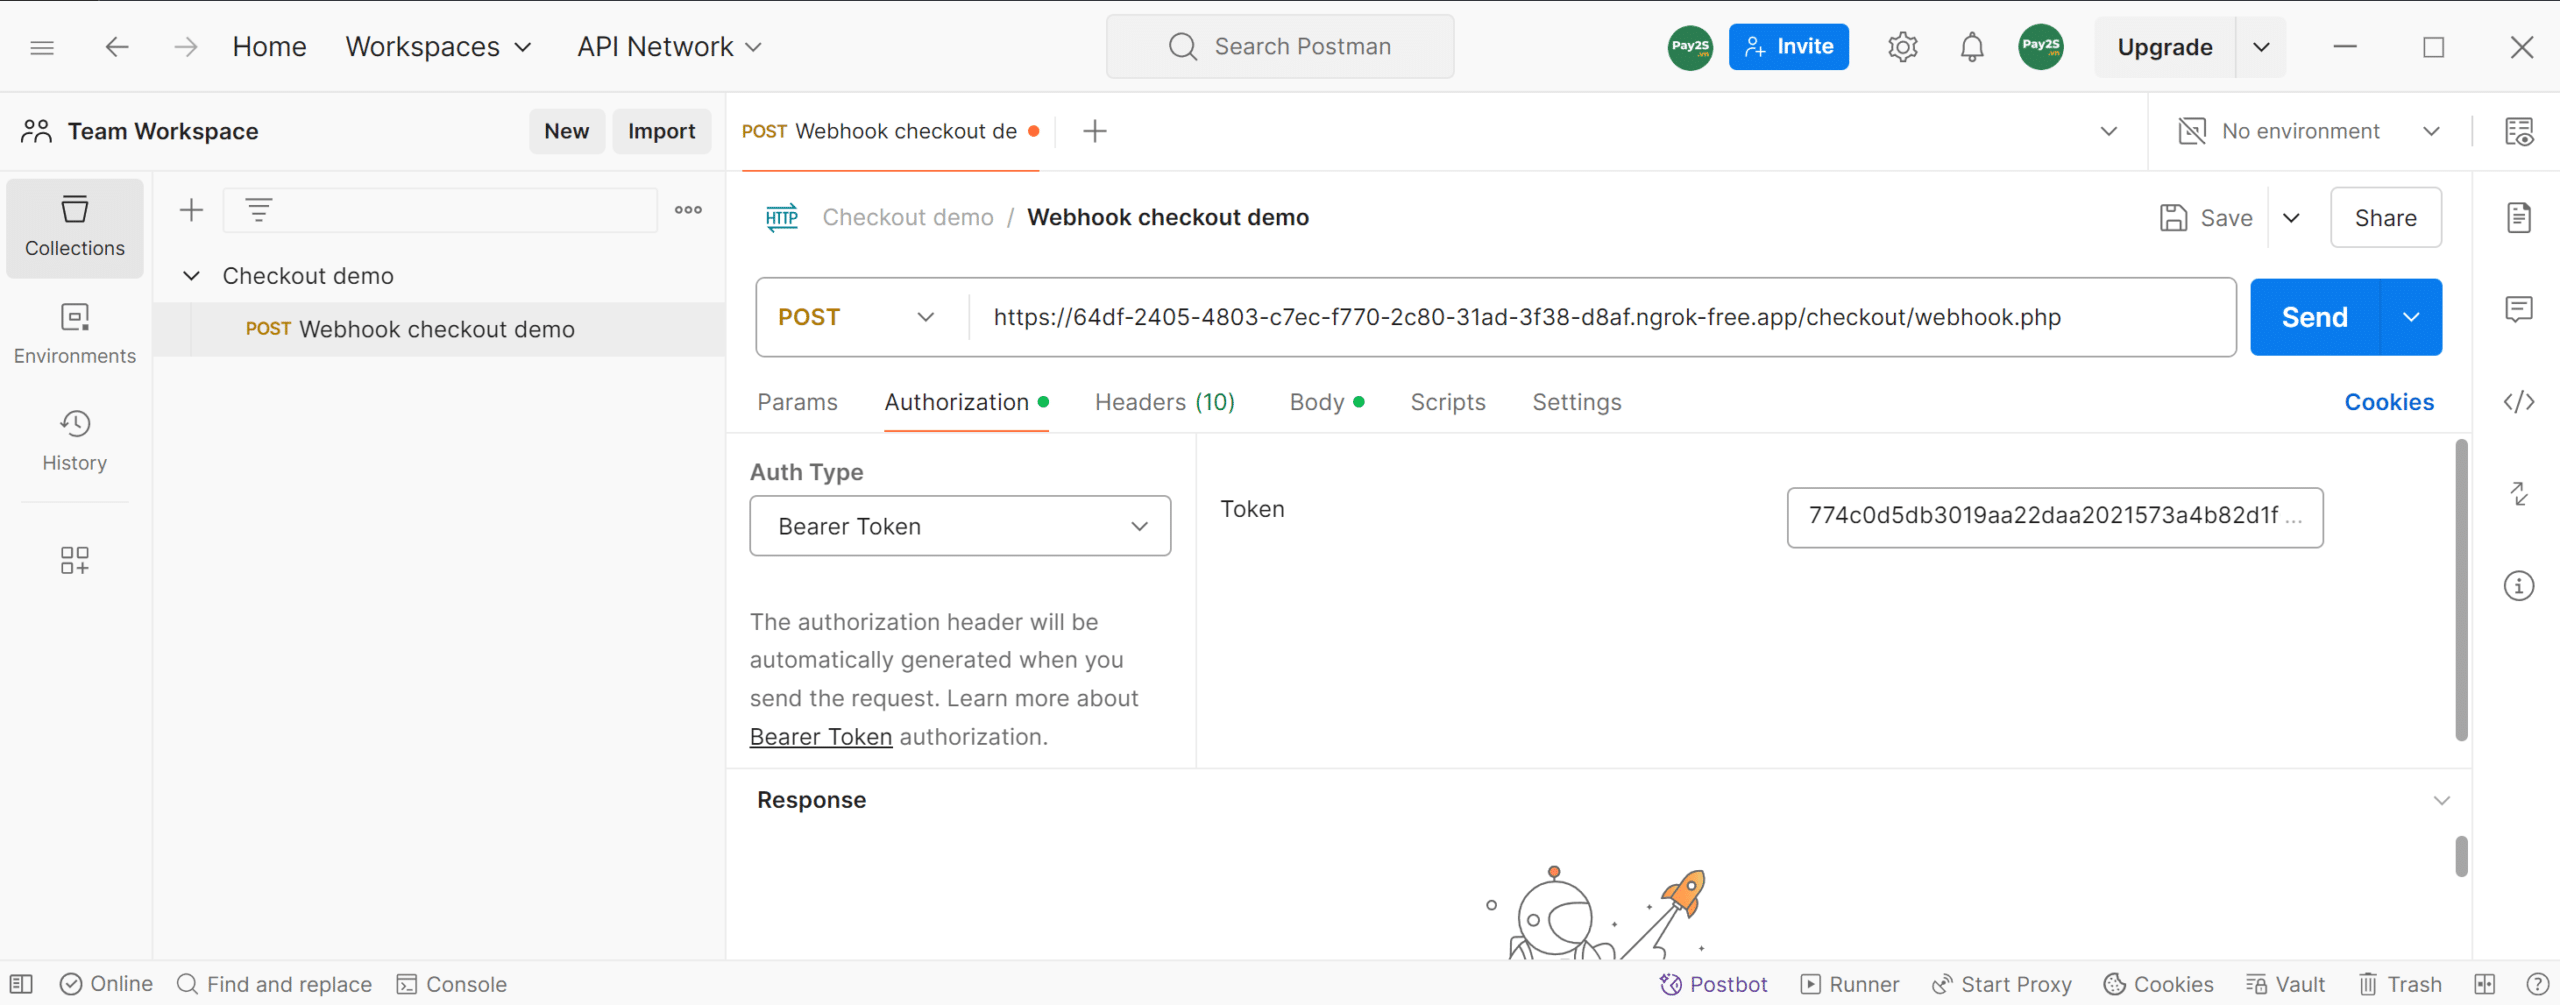Screen dimensions: 2560x1005
Task: Click the Invite button
Action: (1788, 47)
